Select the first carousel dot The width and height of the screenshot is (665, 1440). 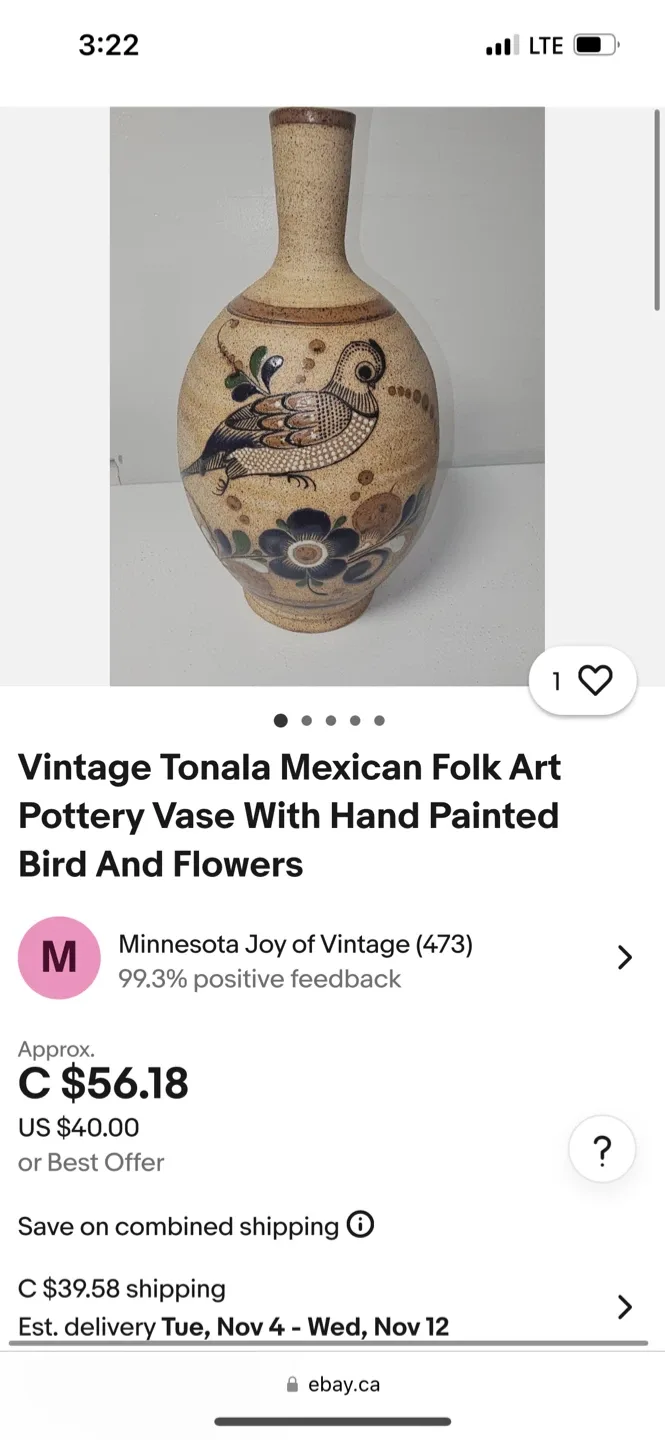282,719
